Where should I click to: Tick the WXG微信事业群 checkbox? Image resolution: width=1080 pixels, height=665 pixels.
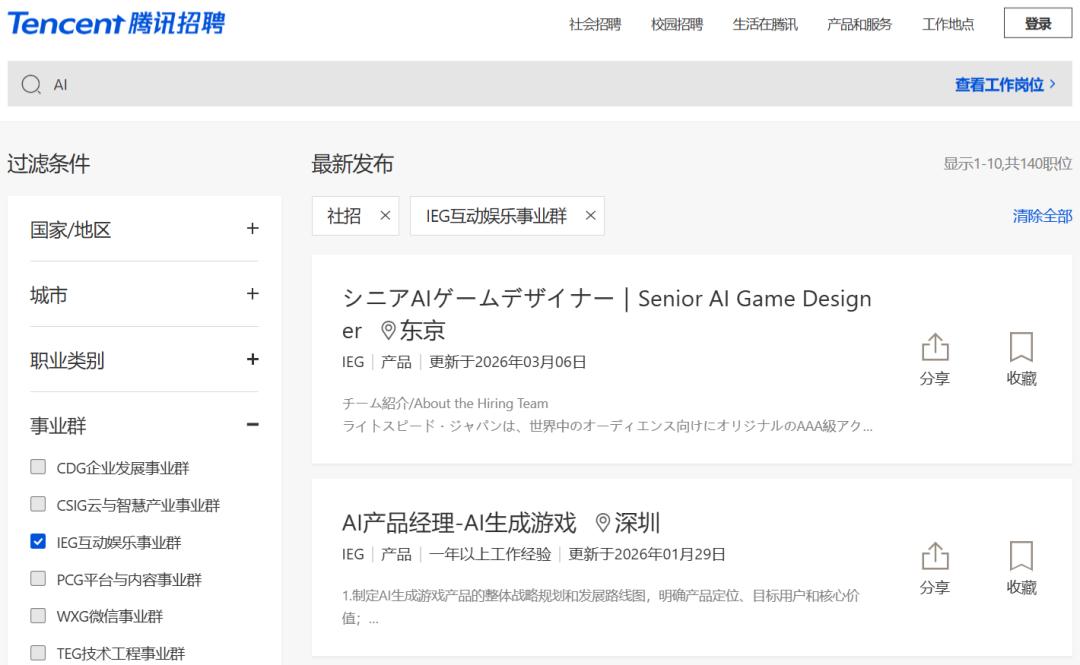point(38,616)
